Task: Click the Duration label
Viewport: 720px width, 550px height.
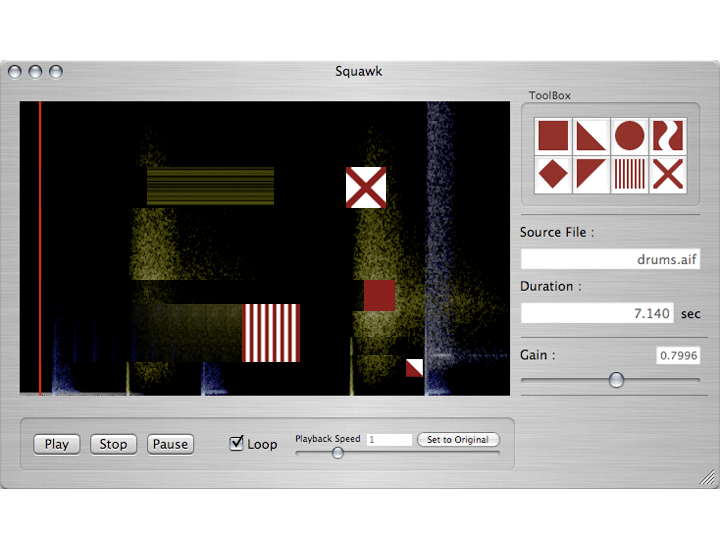Action: coord(551,286)
